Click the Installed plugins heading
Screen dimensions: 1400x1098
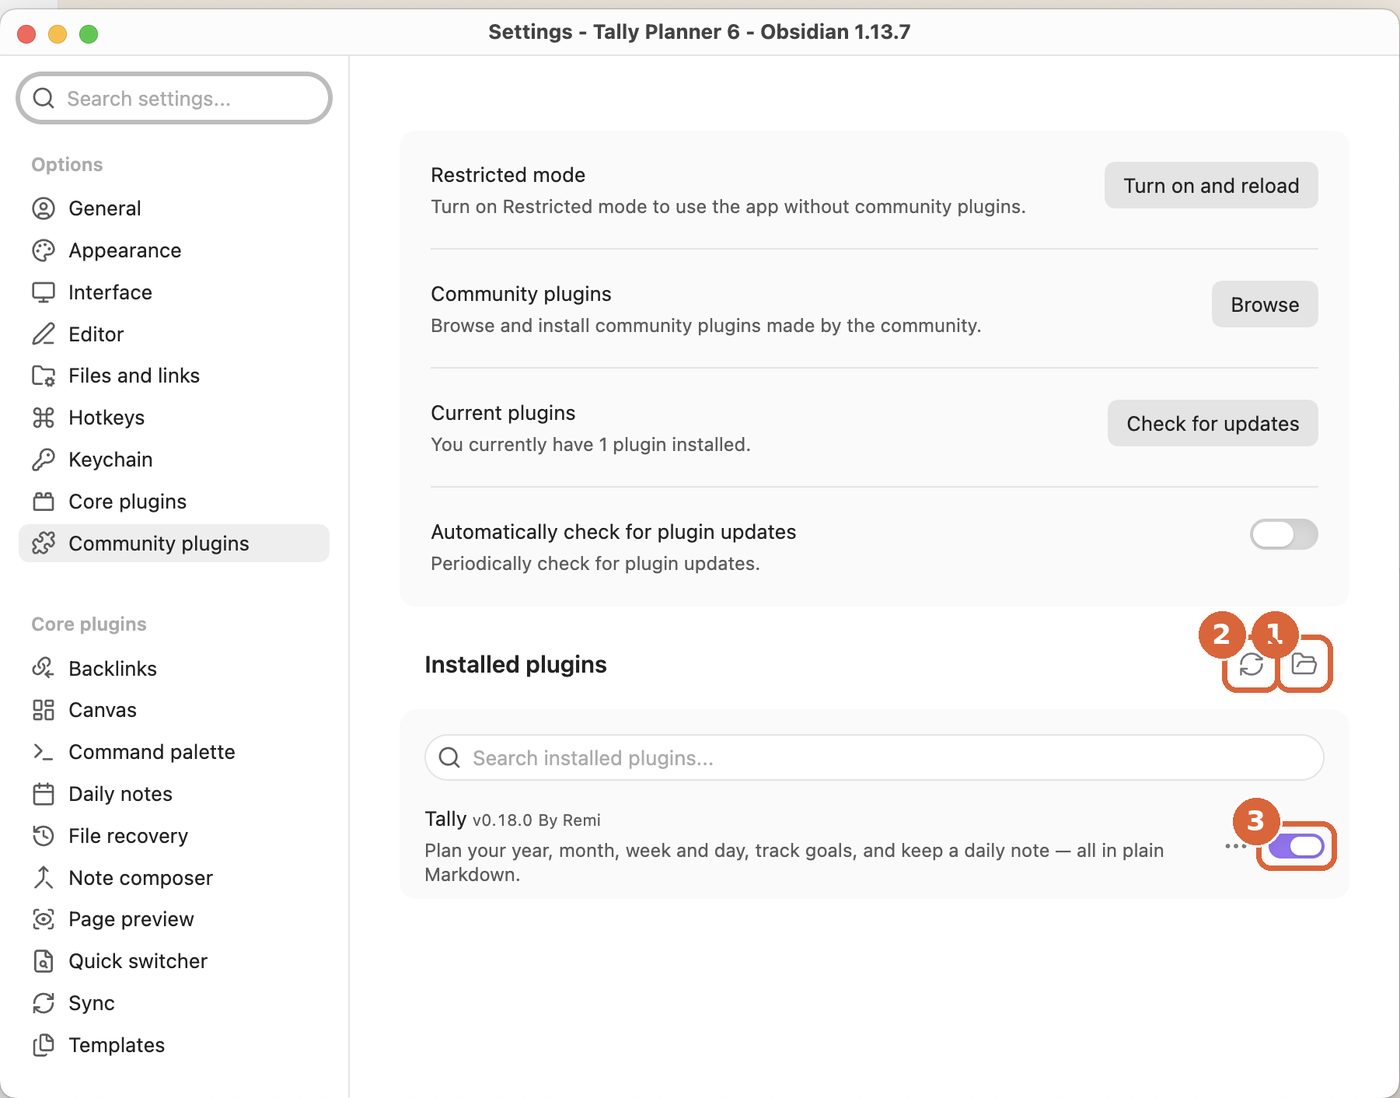point(516,665)
